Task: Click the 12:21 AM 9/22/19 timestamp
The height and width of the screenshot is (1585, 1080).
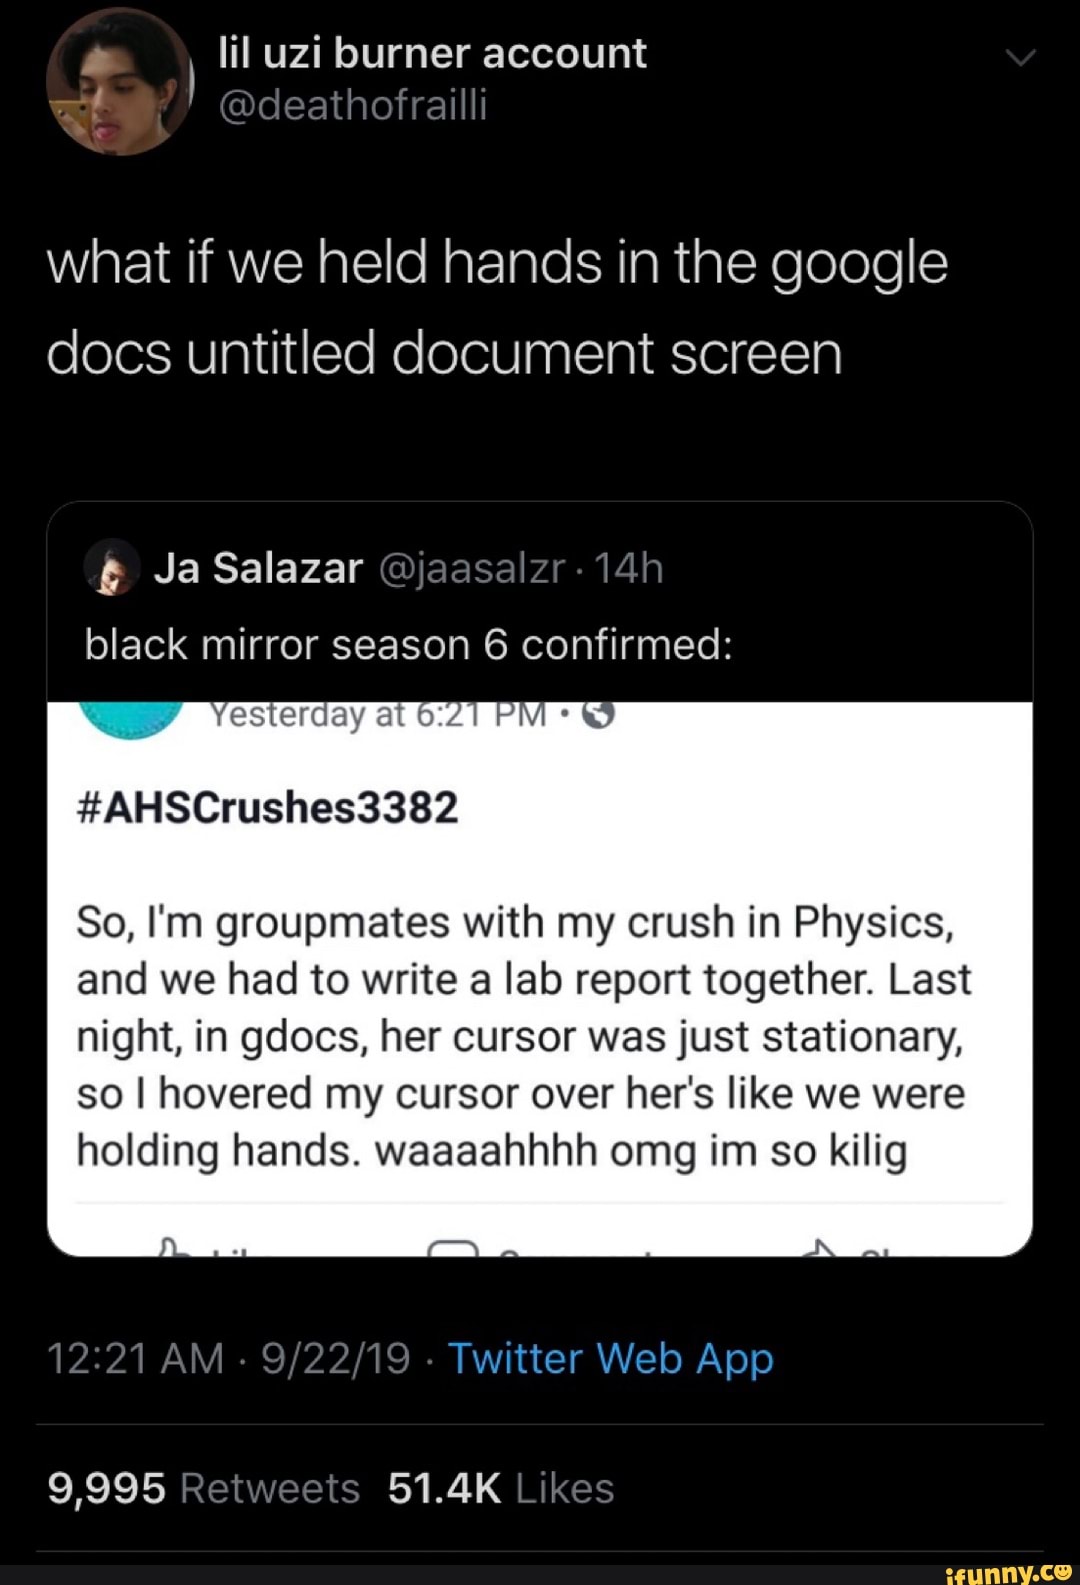Action: (228, 1359)
